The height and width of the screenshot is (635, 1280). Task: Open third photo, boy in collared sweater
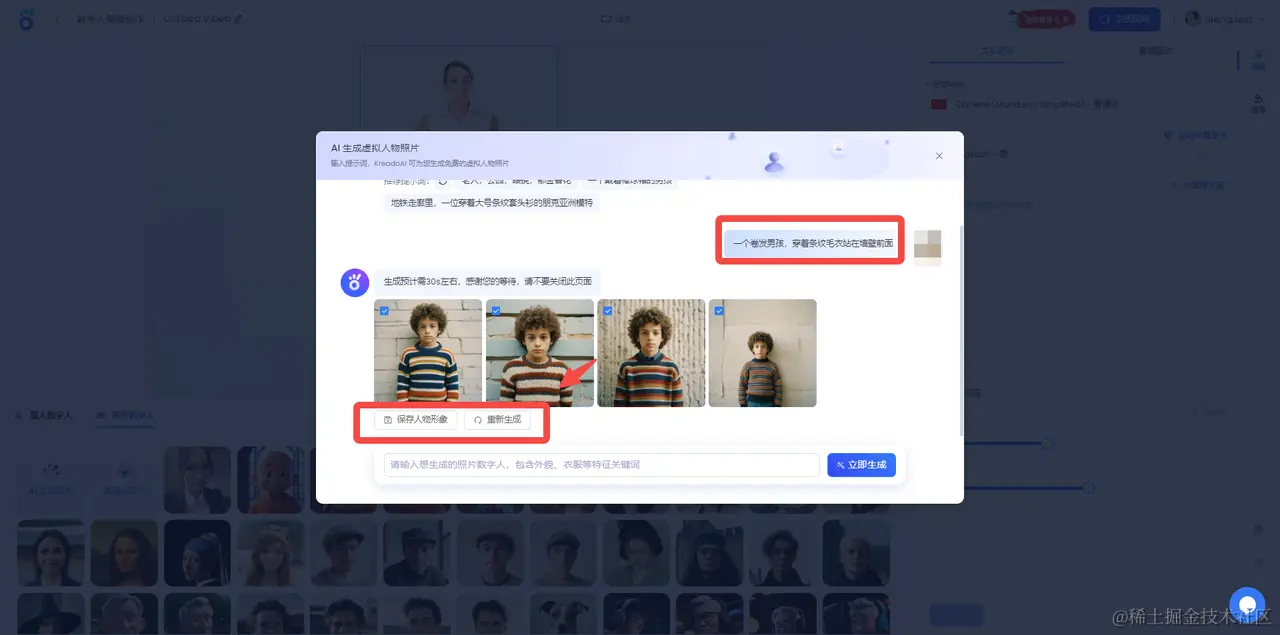point(651,353)
